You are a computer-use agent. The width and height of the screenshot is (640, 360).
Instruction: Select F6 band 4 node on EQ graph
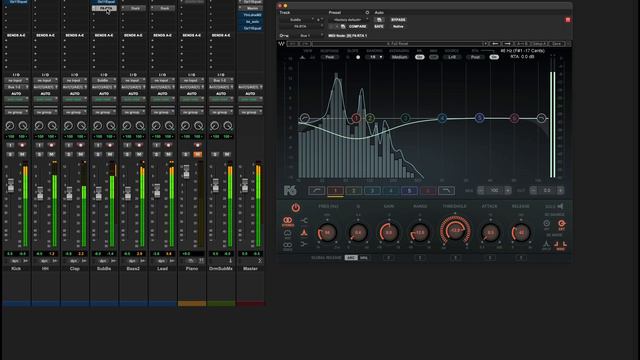[x=442, y=118]
